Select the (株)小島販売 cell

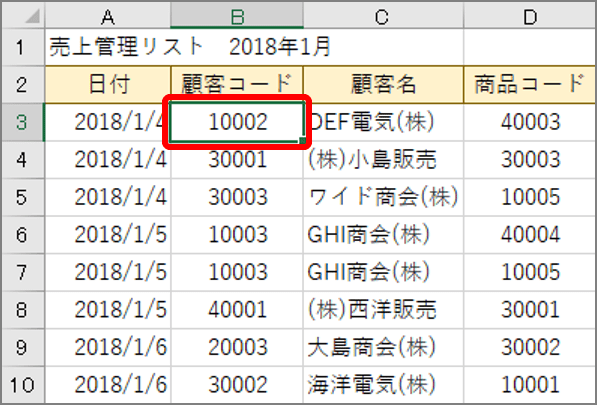point(383,159)
